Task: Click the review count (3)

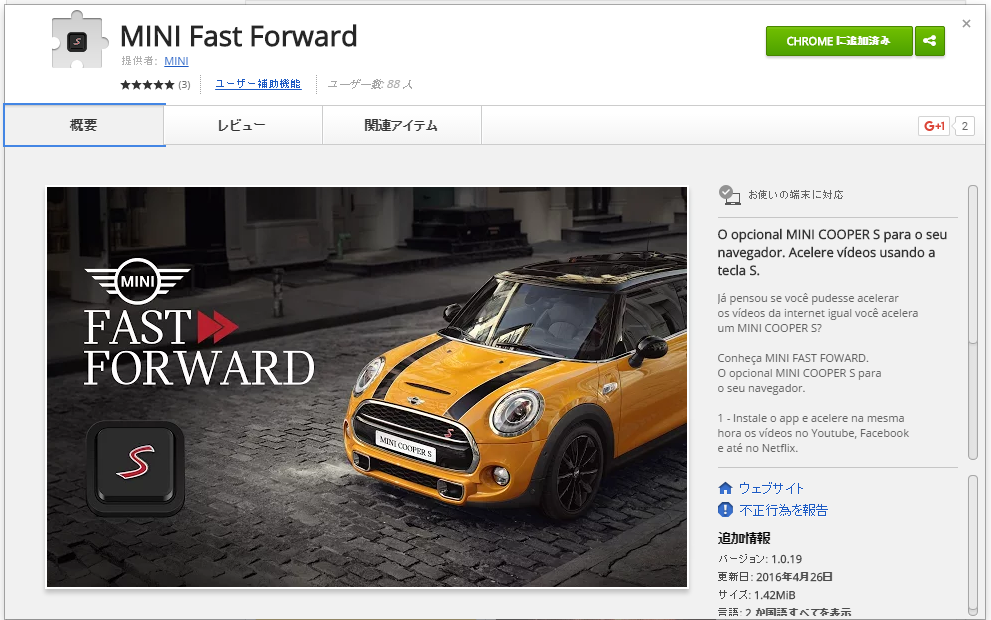Action: (x=184, y=85)
